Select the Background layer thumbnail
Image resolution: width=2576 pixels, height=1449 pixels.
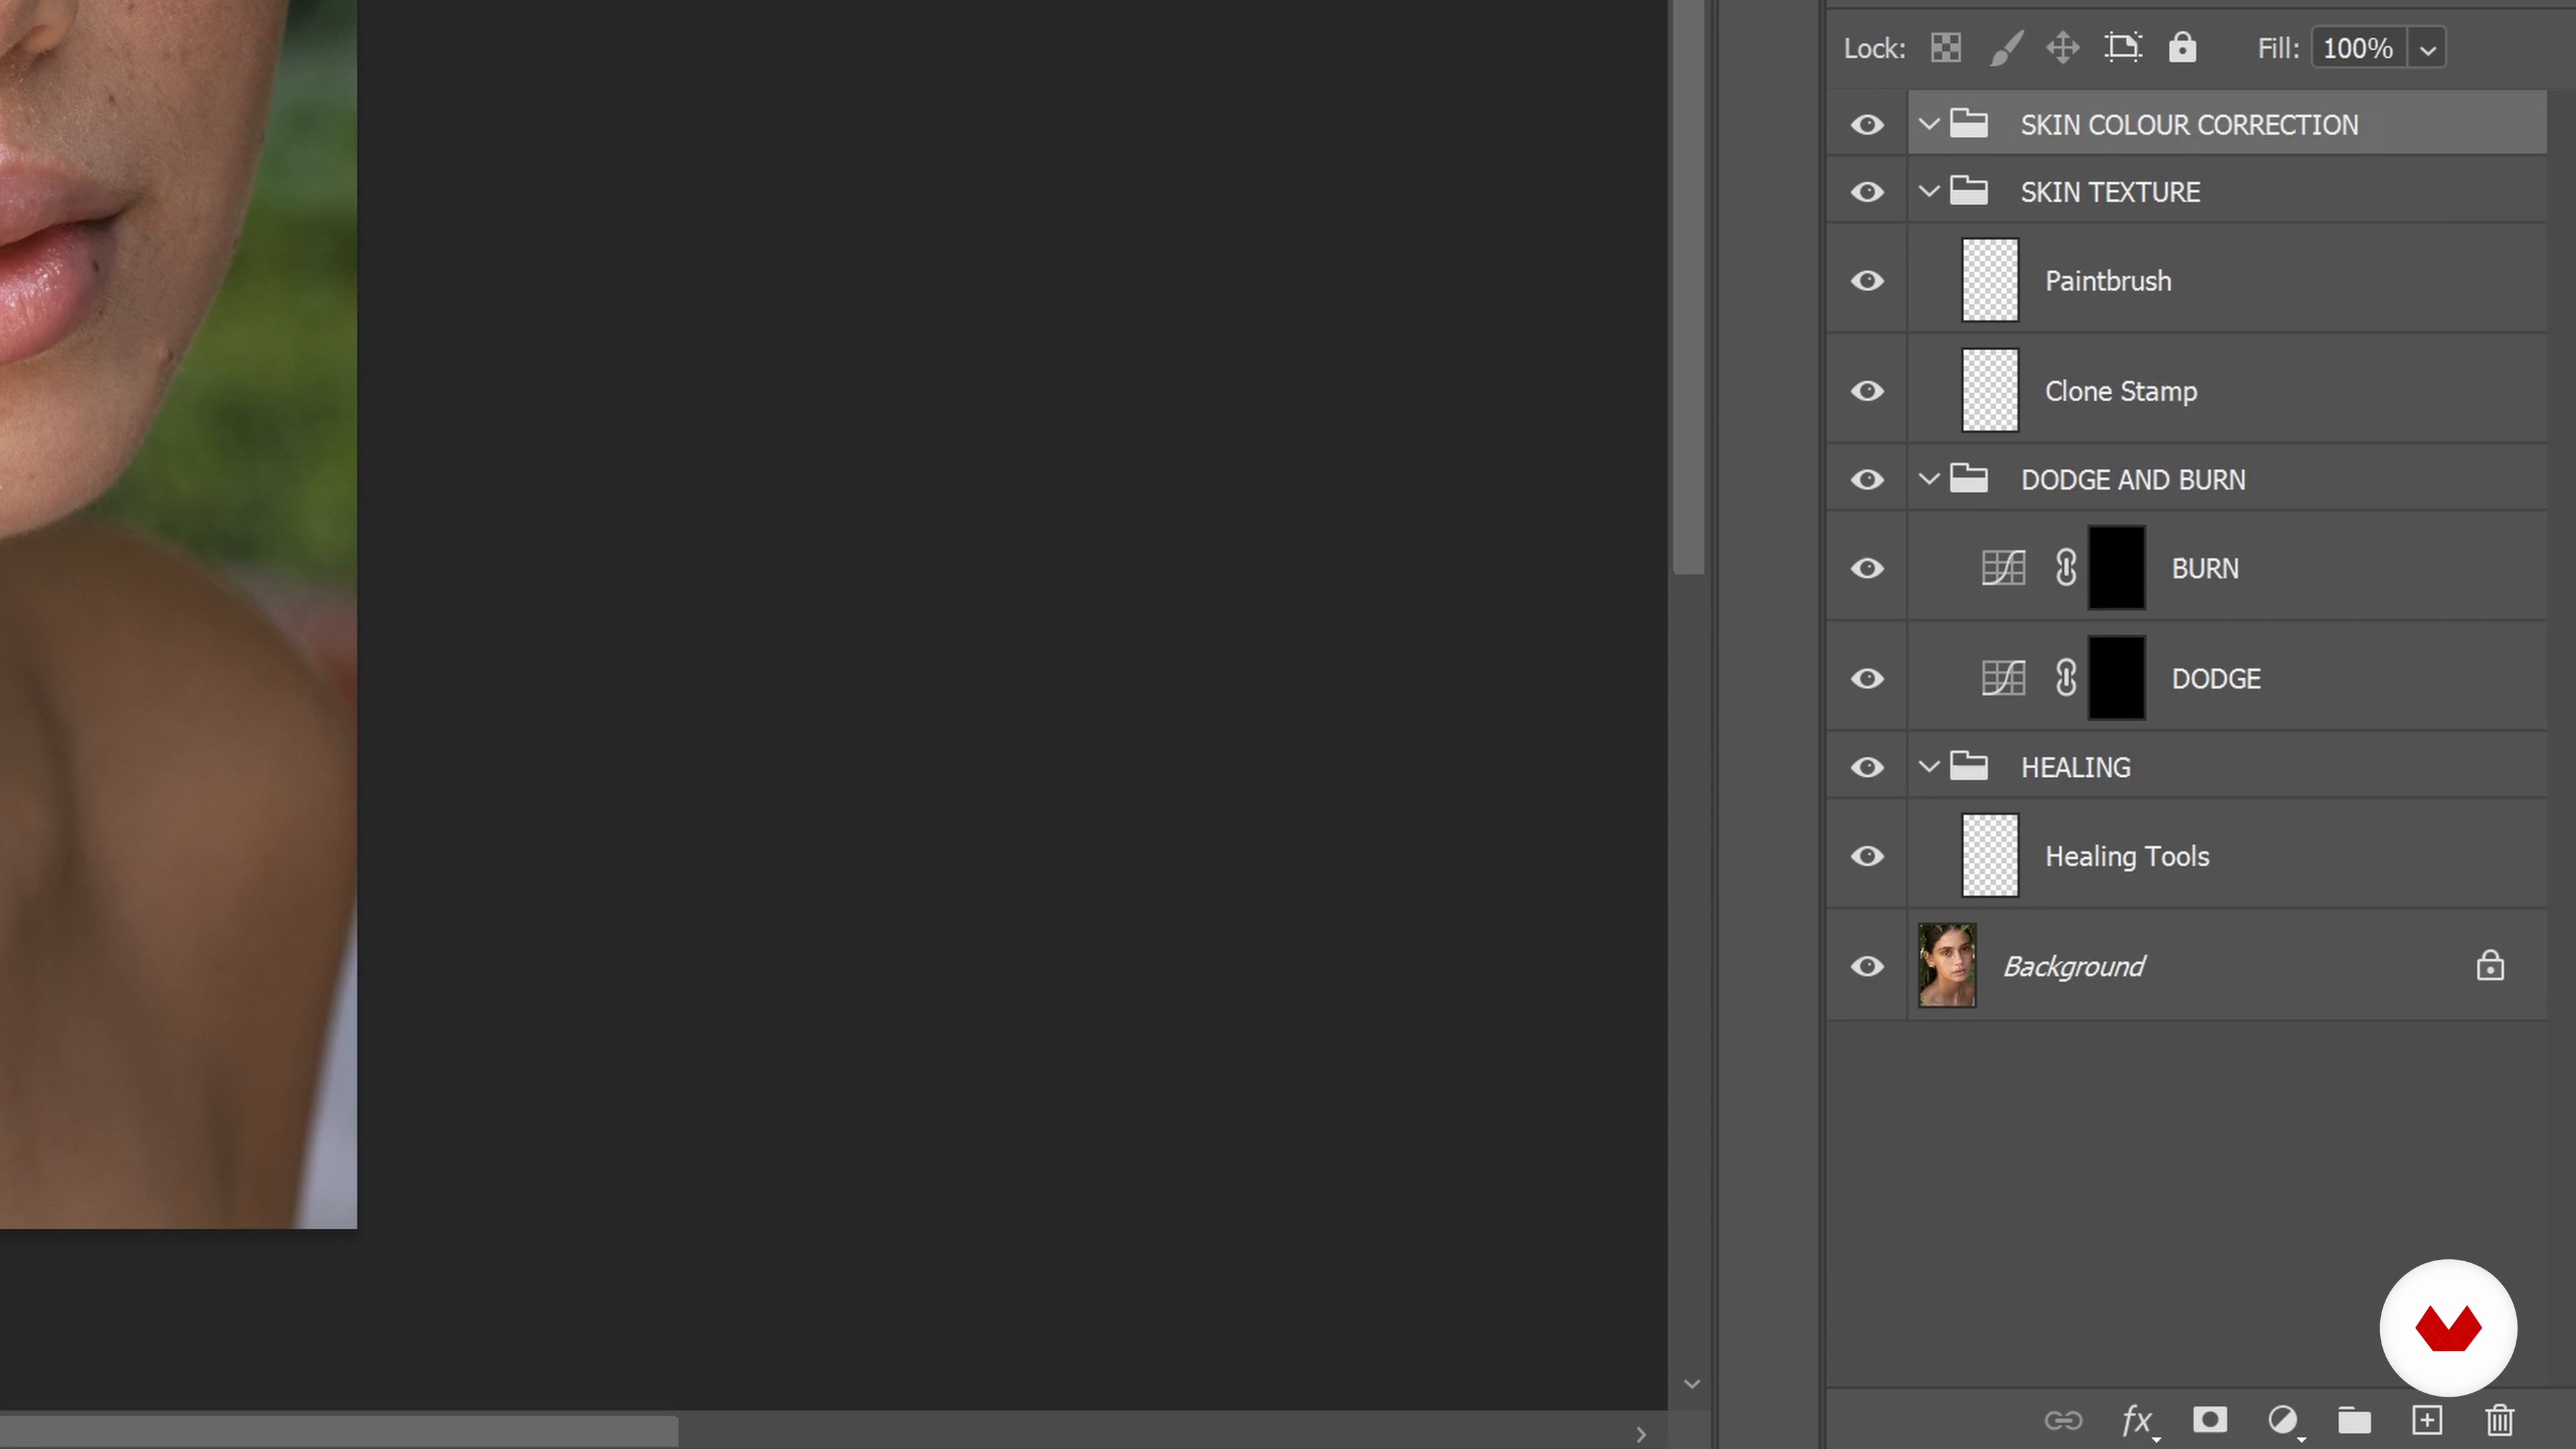[x=1947, y=965]
